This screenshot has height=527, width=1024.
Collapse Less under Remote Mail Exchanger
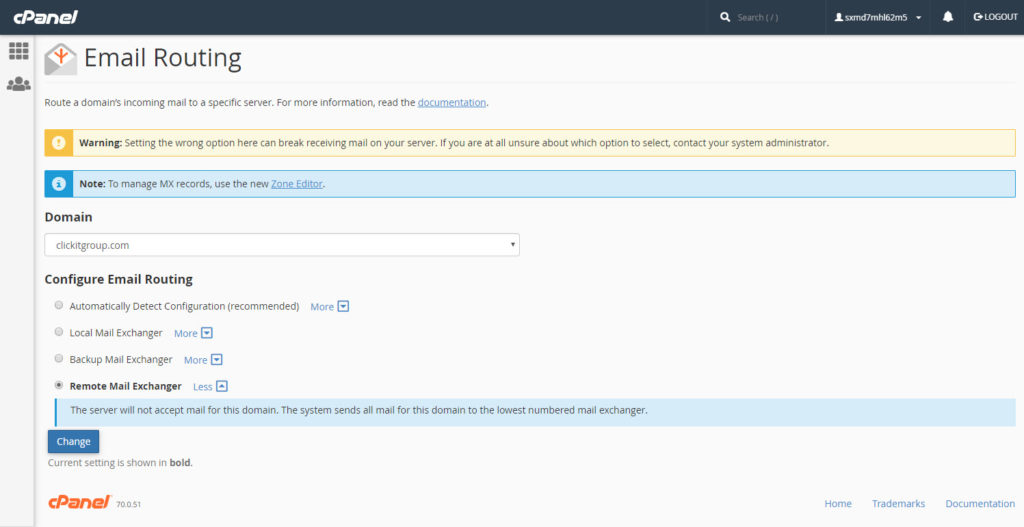210,386
